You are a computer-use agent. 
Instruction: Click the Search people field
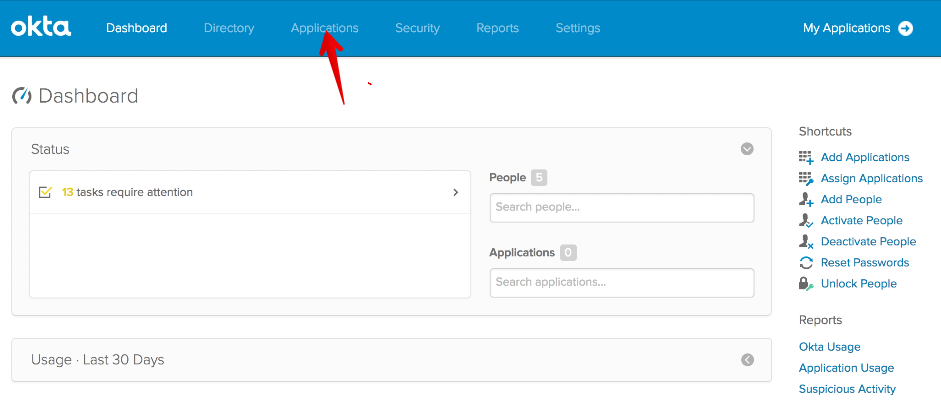coord(622,207)
